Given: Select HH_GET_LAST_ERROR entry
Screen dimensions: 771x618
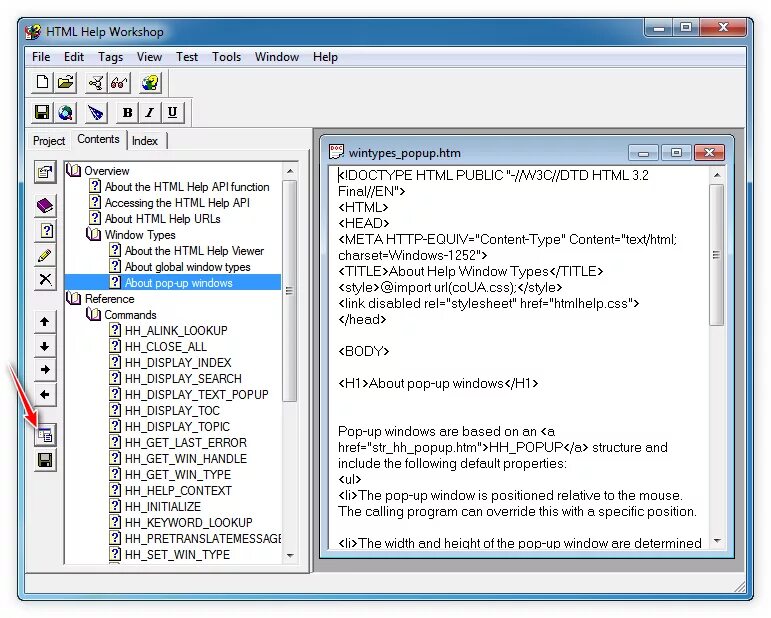Looking at the screenshot, I should (x=186, y=442).
